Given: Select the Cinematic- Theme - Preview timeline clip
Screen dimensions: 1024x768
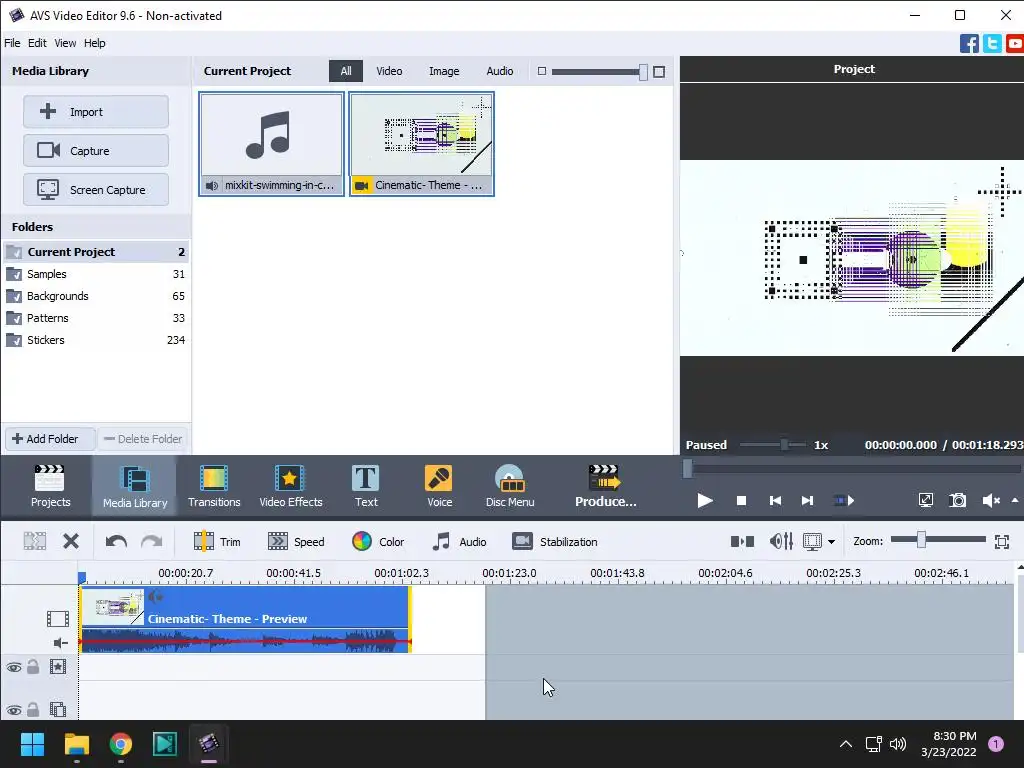Looking at the screenshot, I should pyautogui.click(x=245, y=619).
